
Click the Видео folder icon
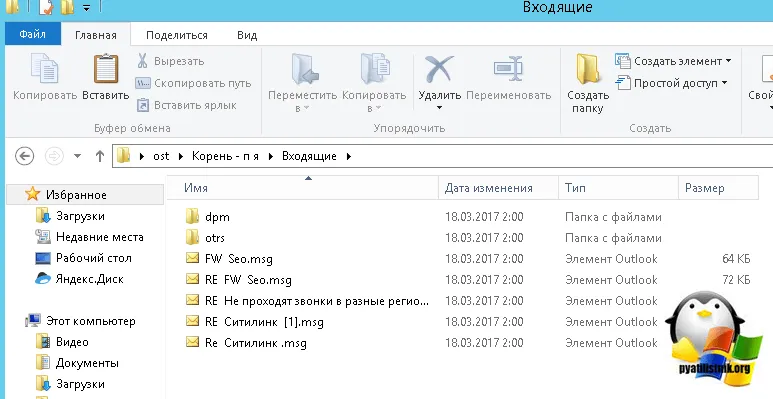click(x=43, y=342)
